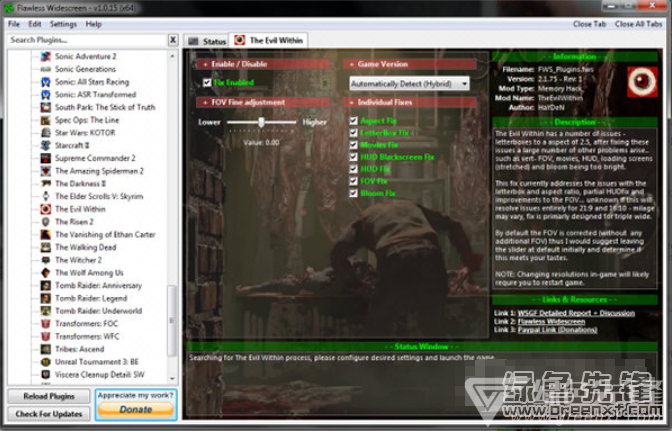Select the Starcraft II icon
This screenshot has width=672, height=431.
point(46,145)
